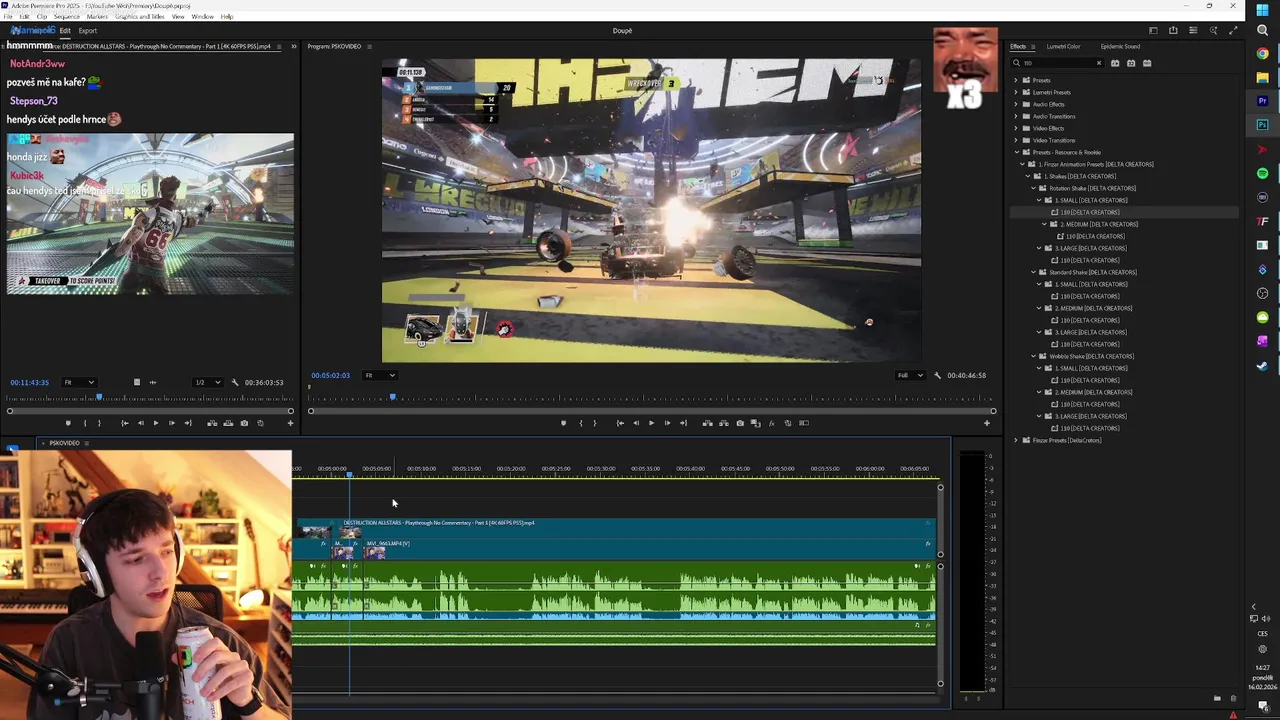This screenshot has width=1280, height=720.
Task: Click Drag Video Only icon in Source monitor
Action: [x=137, y=382]
